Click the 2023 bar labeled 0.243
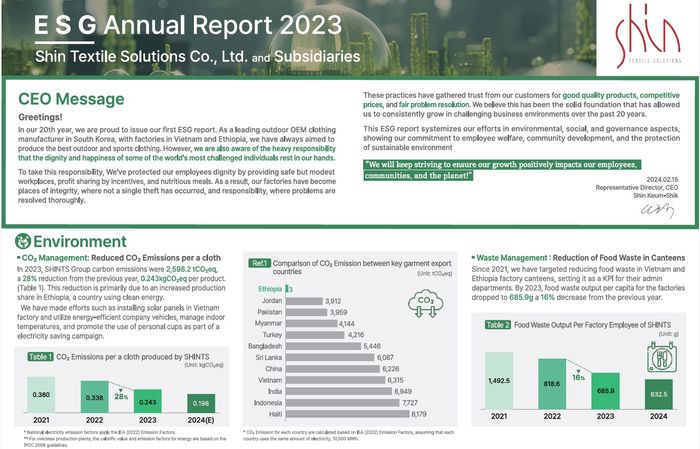Image resolution: width=700 pixels, height=449 pixels. [147, 402]
